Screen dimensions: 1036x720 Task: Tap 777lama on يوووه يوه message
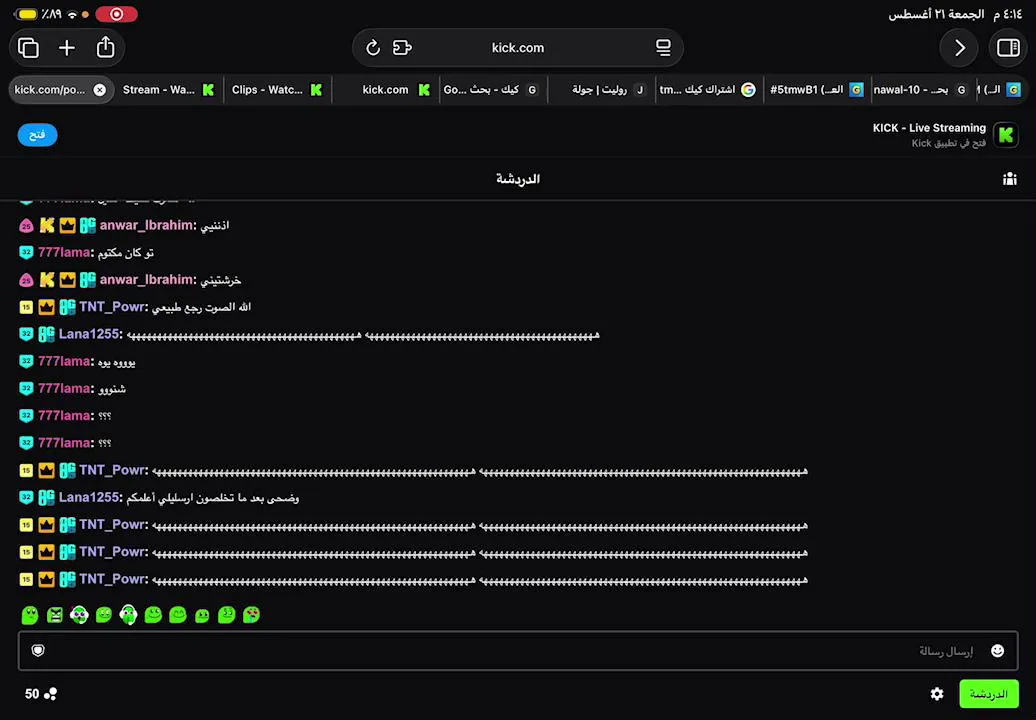(x=65, y=361)
